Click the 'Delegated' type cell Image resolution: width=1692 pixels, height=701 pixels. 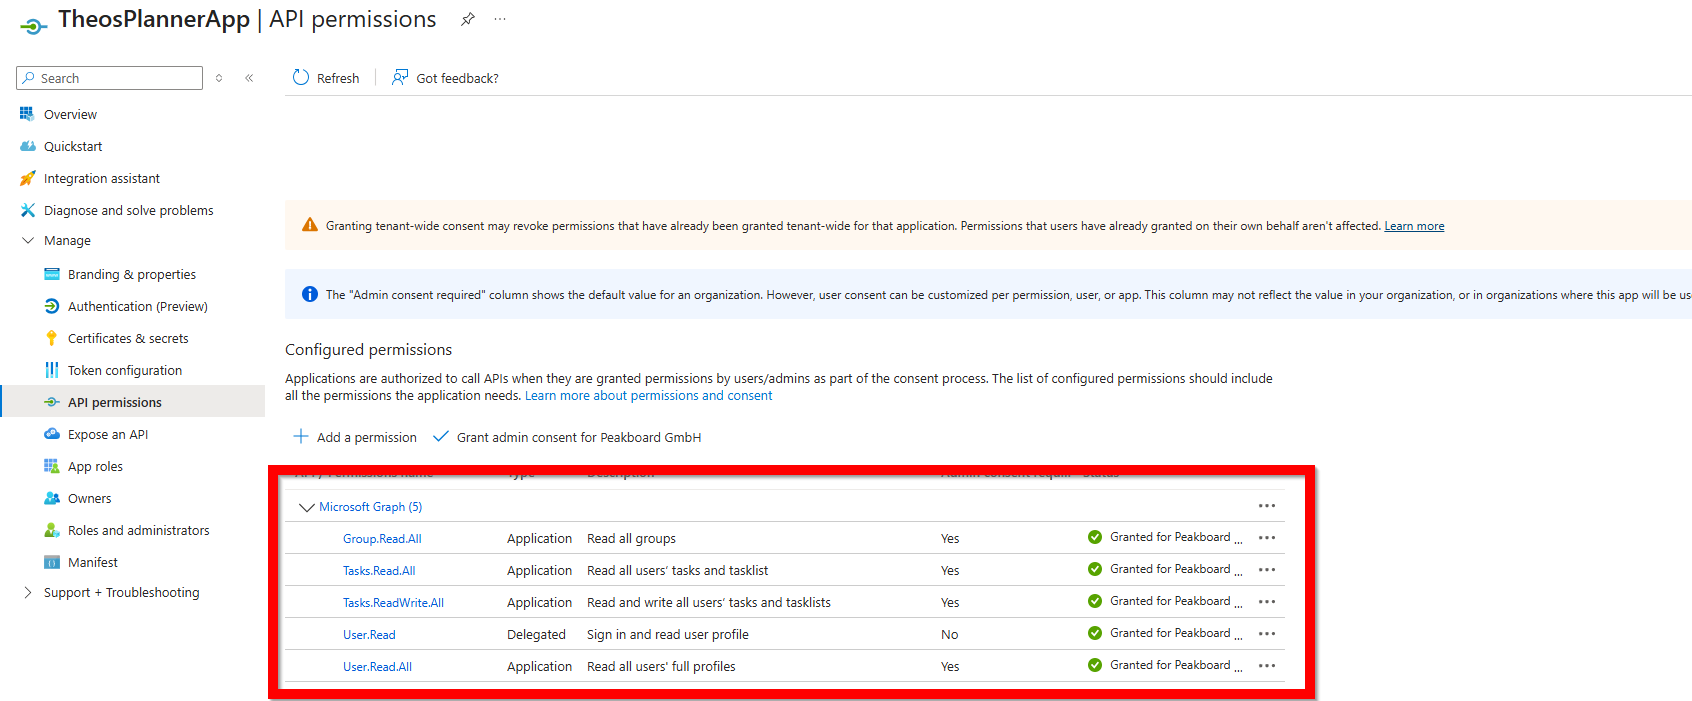tap(536, 635)
